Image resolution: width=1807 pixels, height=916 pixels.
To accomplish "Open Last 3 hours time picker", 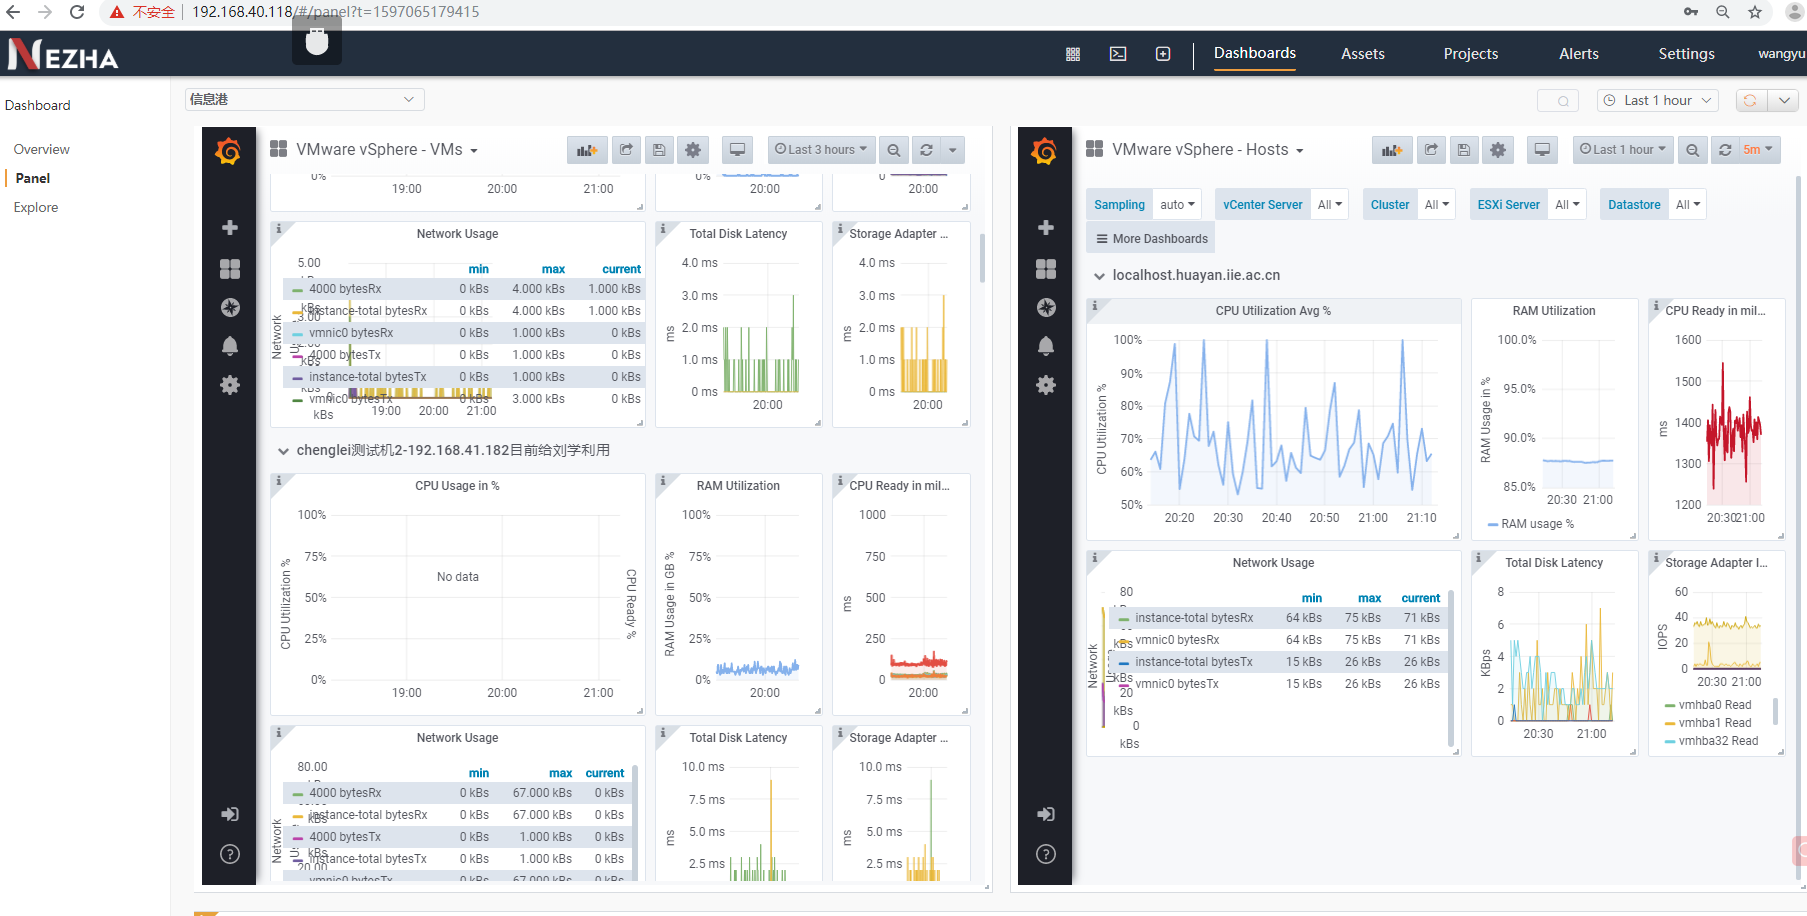I will (821, 150).
